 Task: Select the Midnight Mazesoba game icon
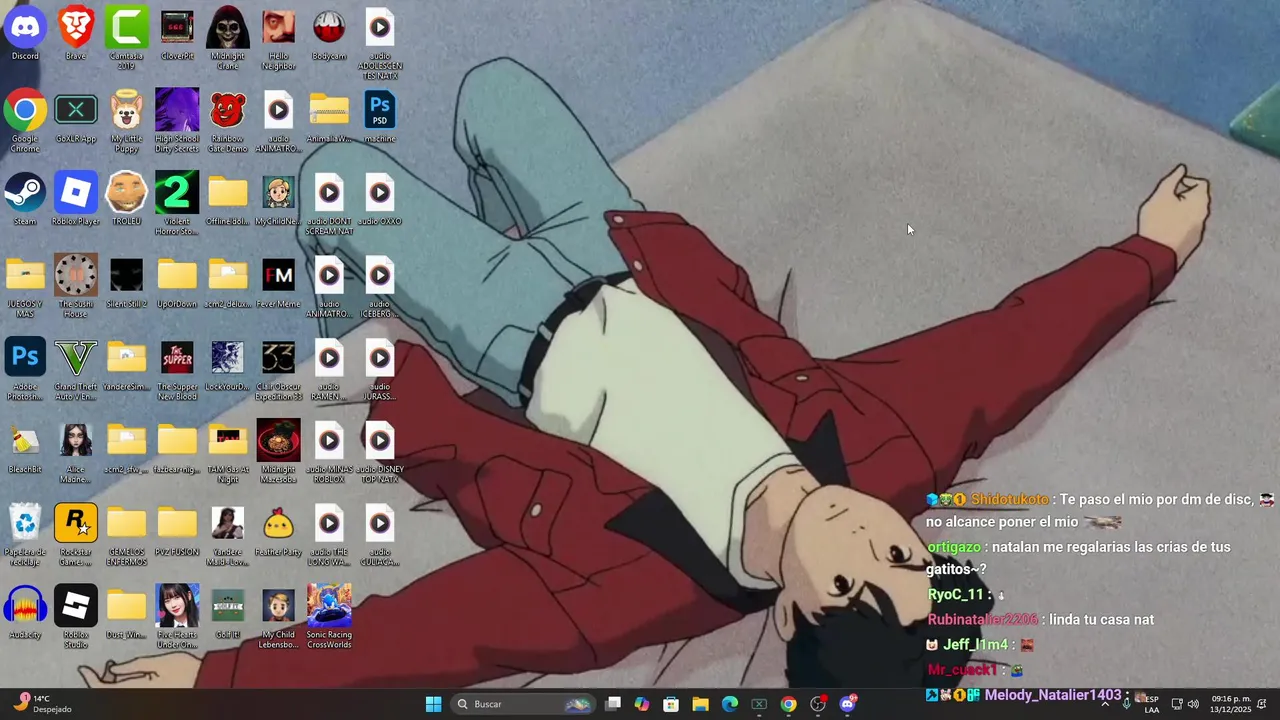point(278,452)
